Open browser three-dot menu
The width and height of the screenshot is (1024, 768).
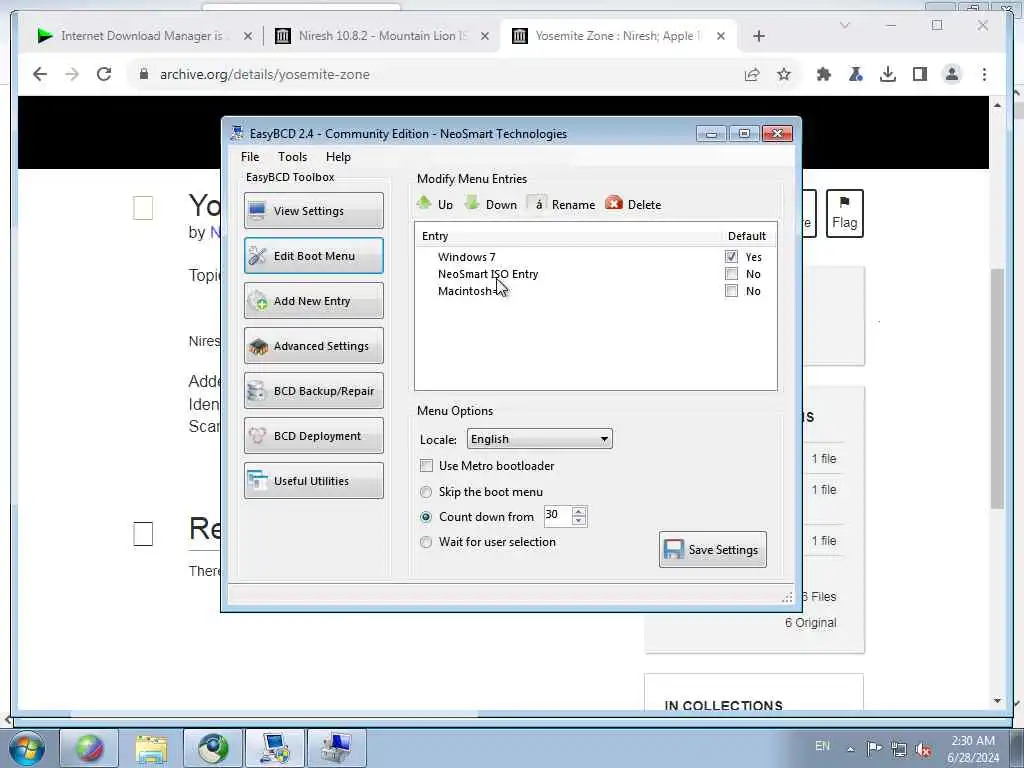coord(984,74)
